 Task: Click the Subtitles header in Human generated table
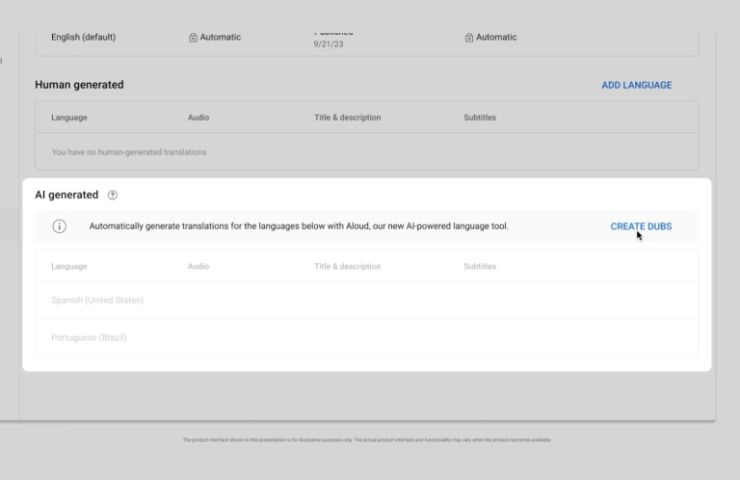click(479, 118)
